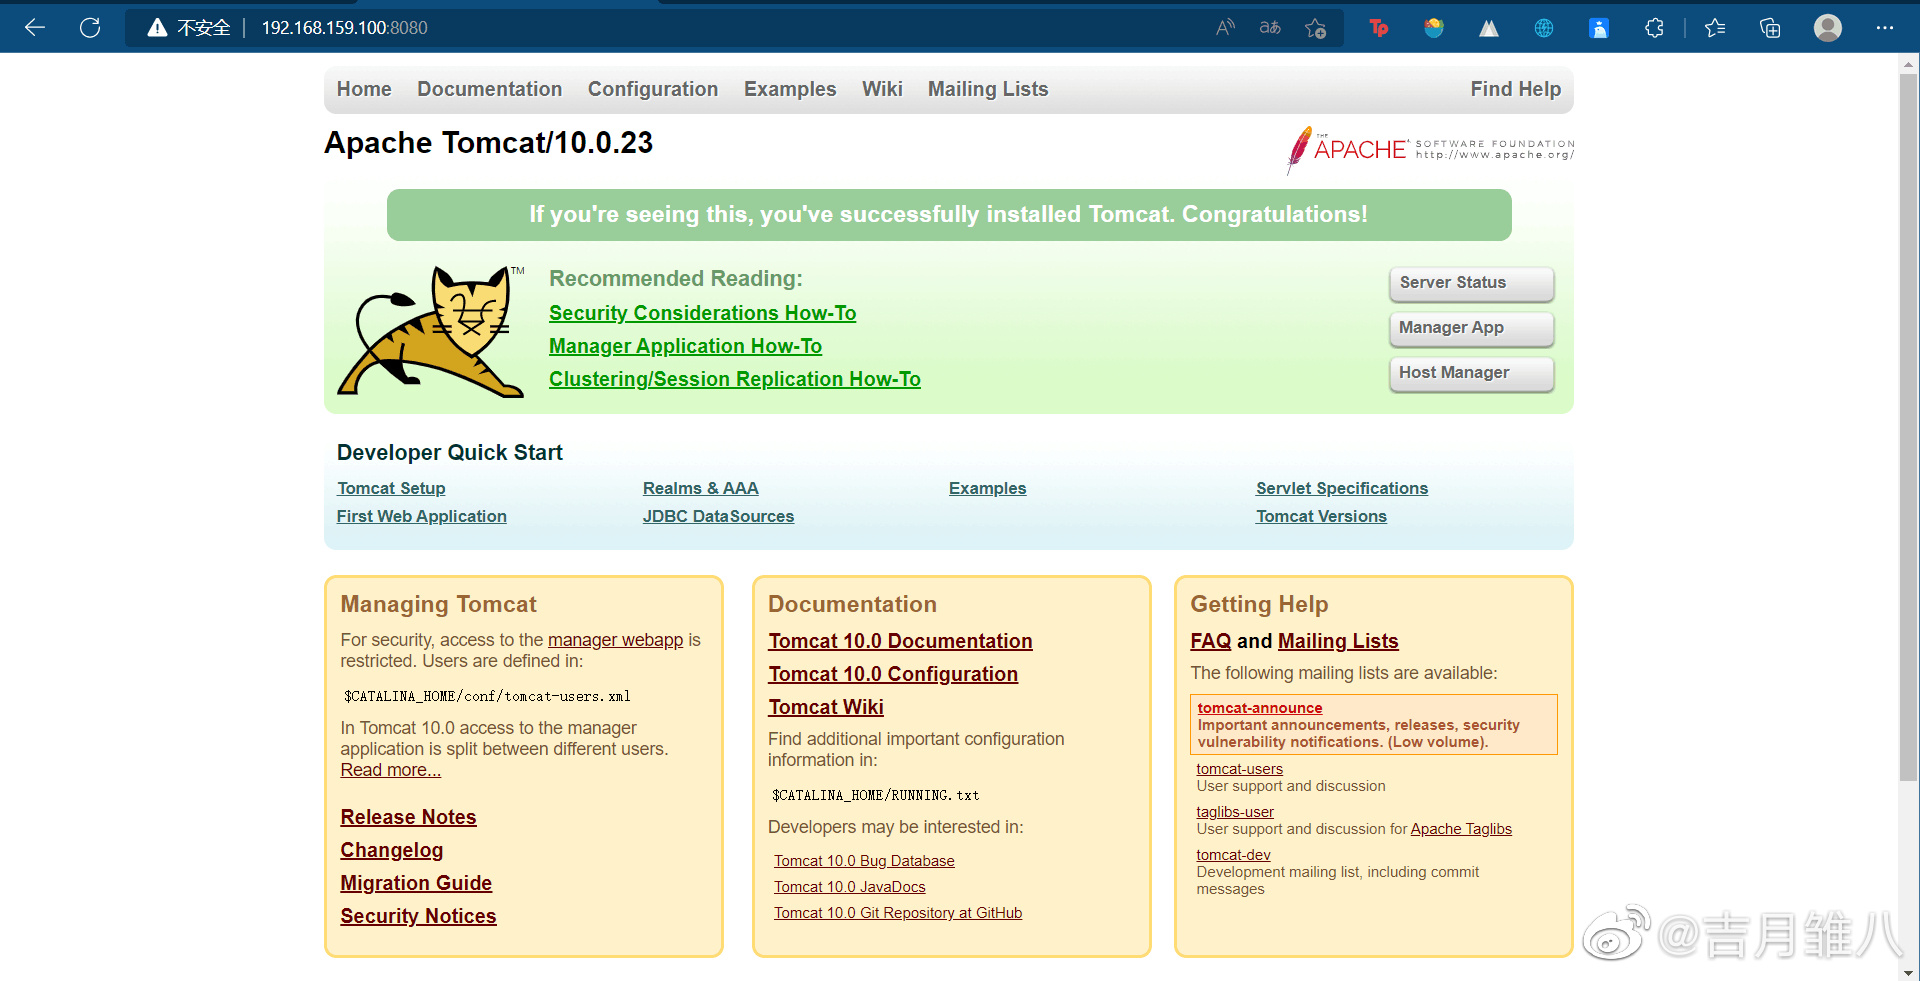This screenshot has width=1920, height=981.
Task: Open Manager Application How-To link
Action: point(685,346)
